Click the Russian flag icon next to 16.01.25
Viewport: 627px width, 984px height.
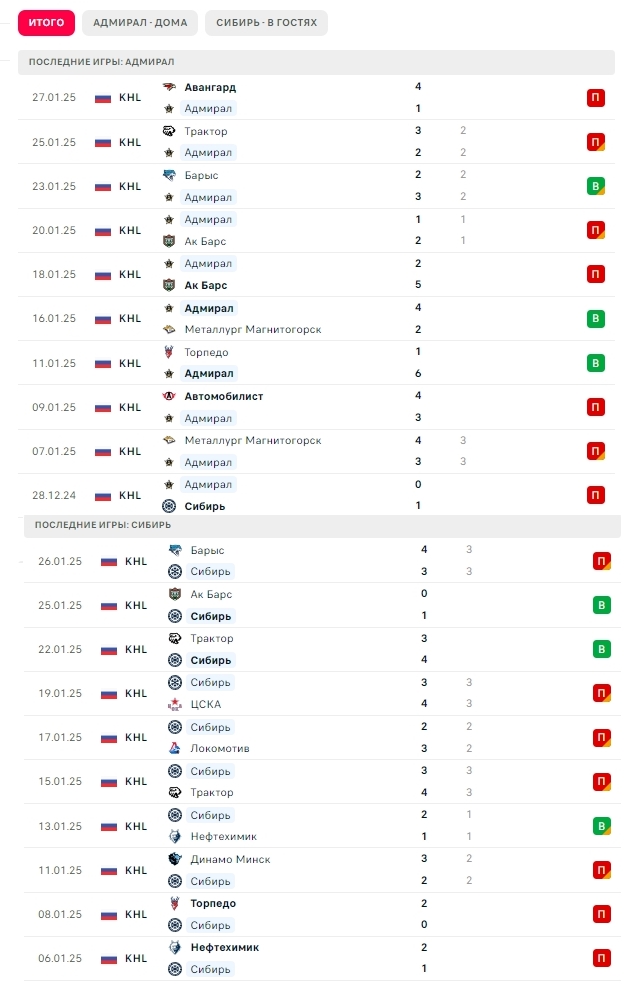pos(103,319)
